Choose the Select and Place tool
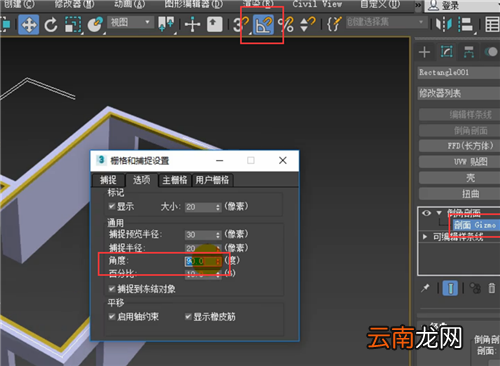500x366 pixels. [95, 25]
